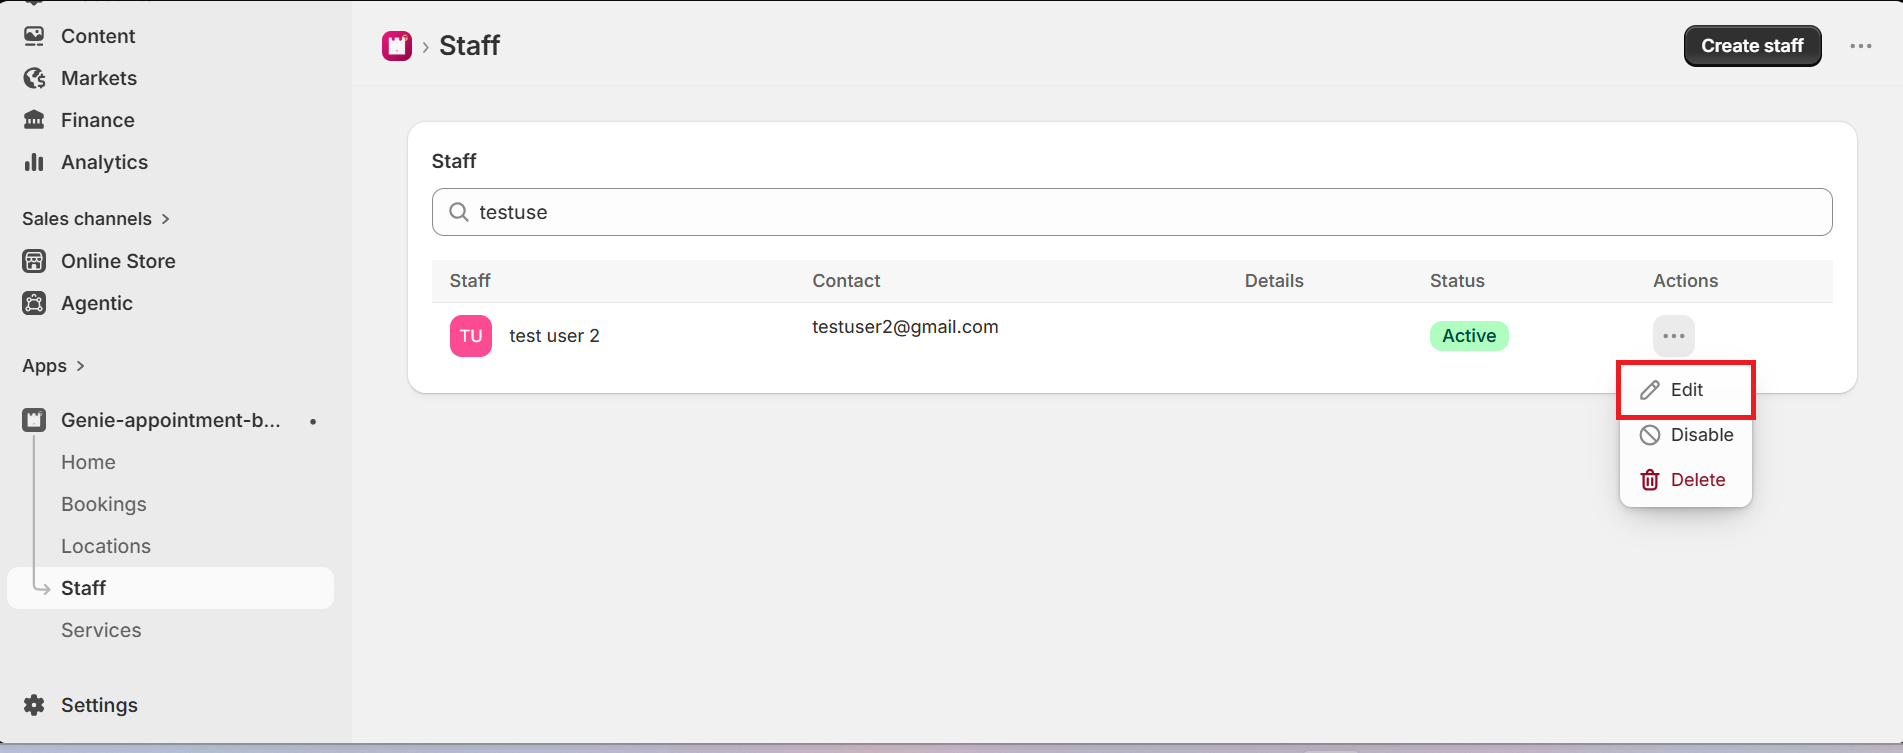Screen dimensions: 1903x753
Task: Expand the Sales channels section
Action: (x=96, y=219)
